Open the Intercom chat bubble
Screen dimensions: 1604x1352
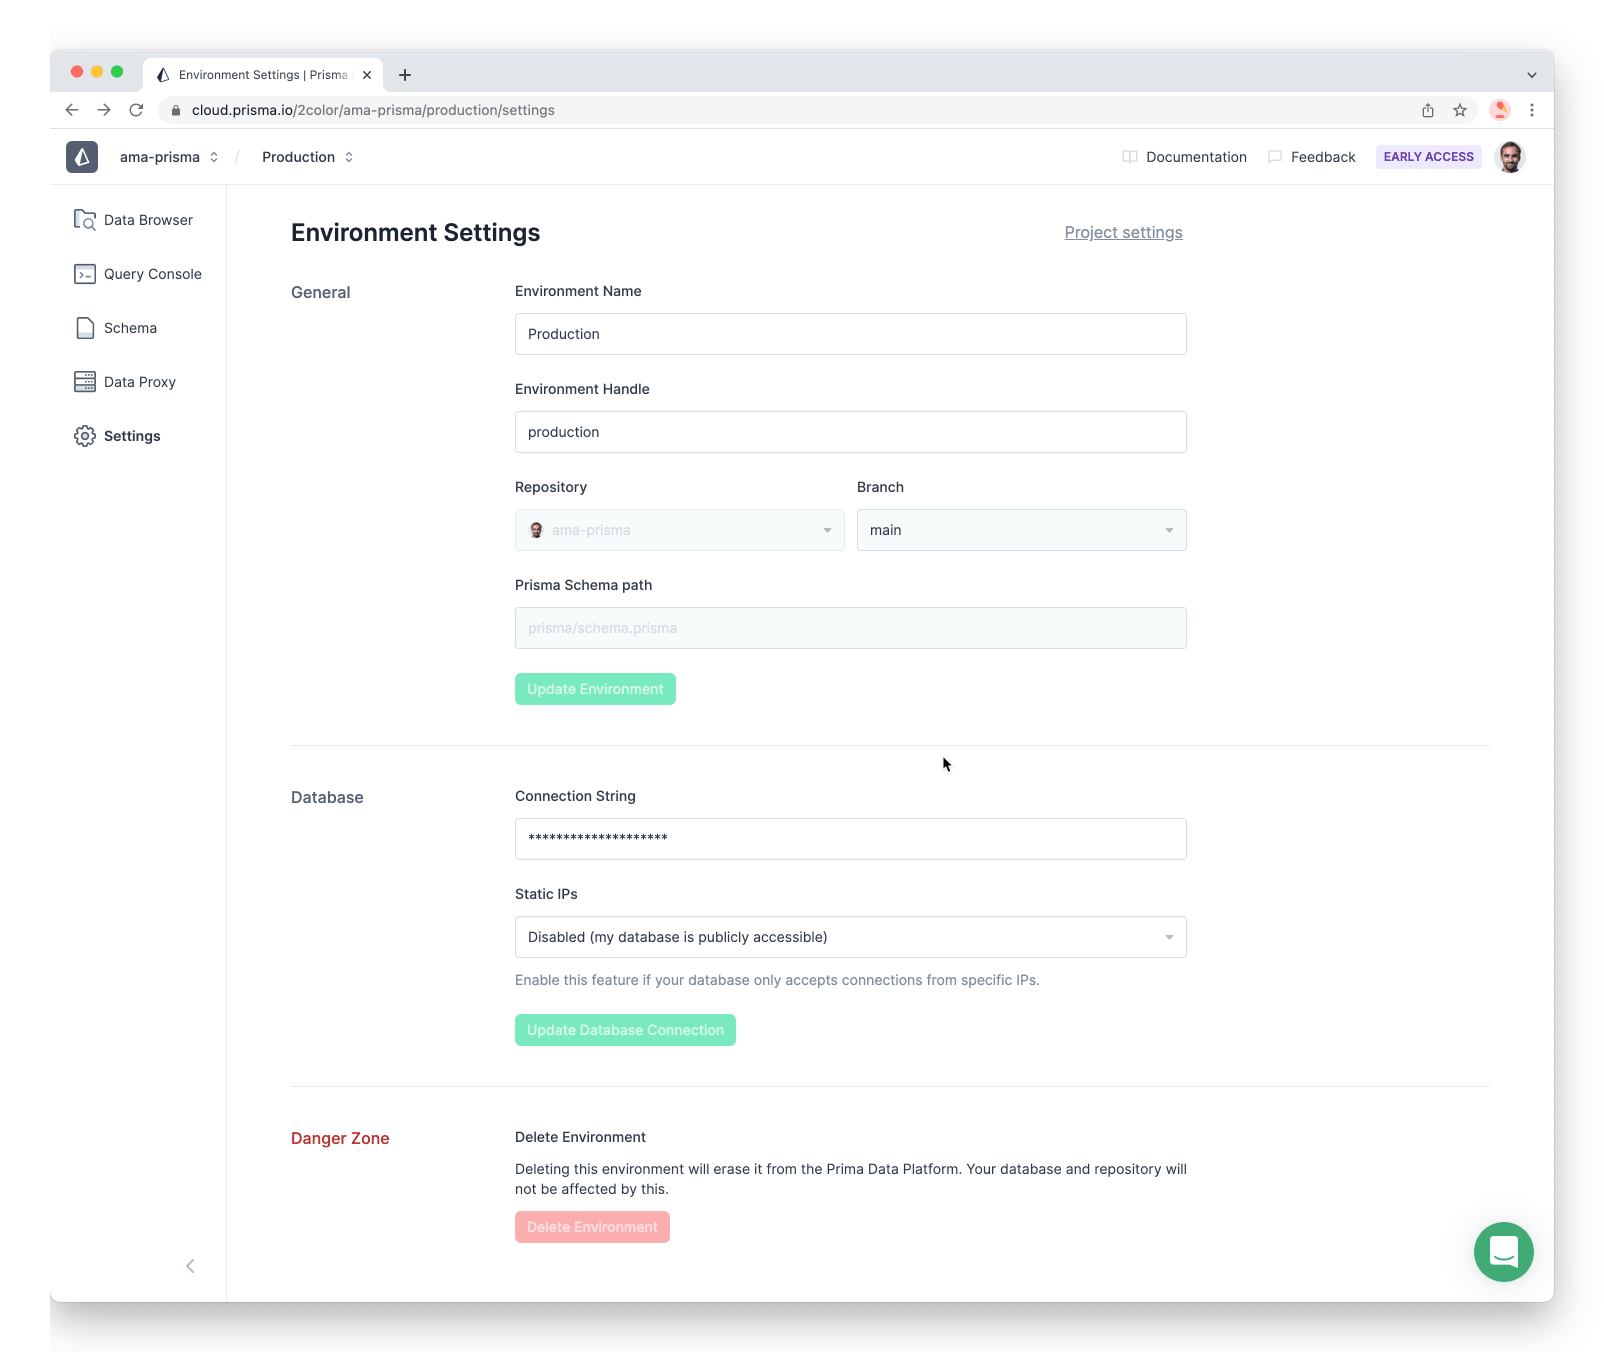(1503, 1252)
